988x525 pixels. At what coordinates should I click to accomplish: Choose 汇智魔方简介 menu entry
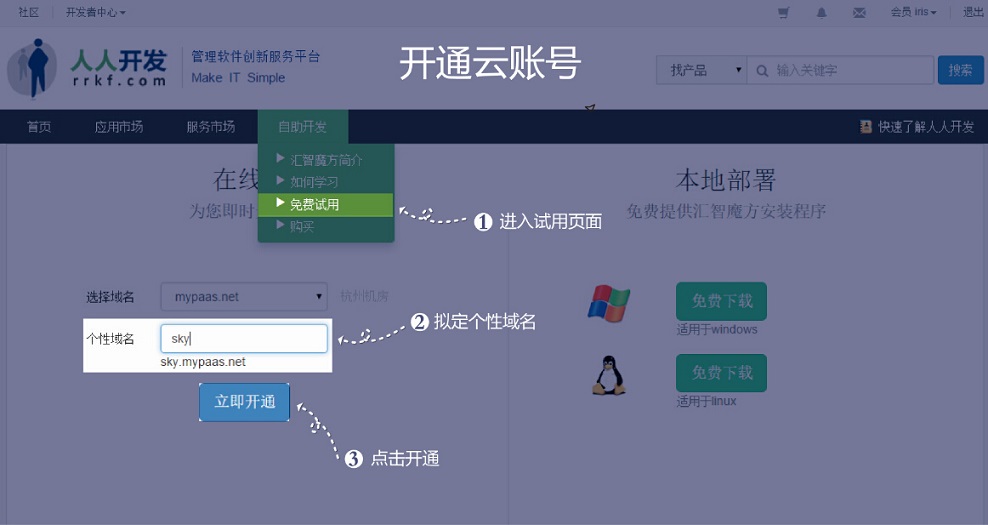[326, 160]
